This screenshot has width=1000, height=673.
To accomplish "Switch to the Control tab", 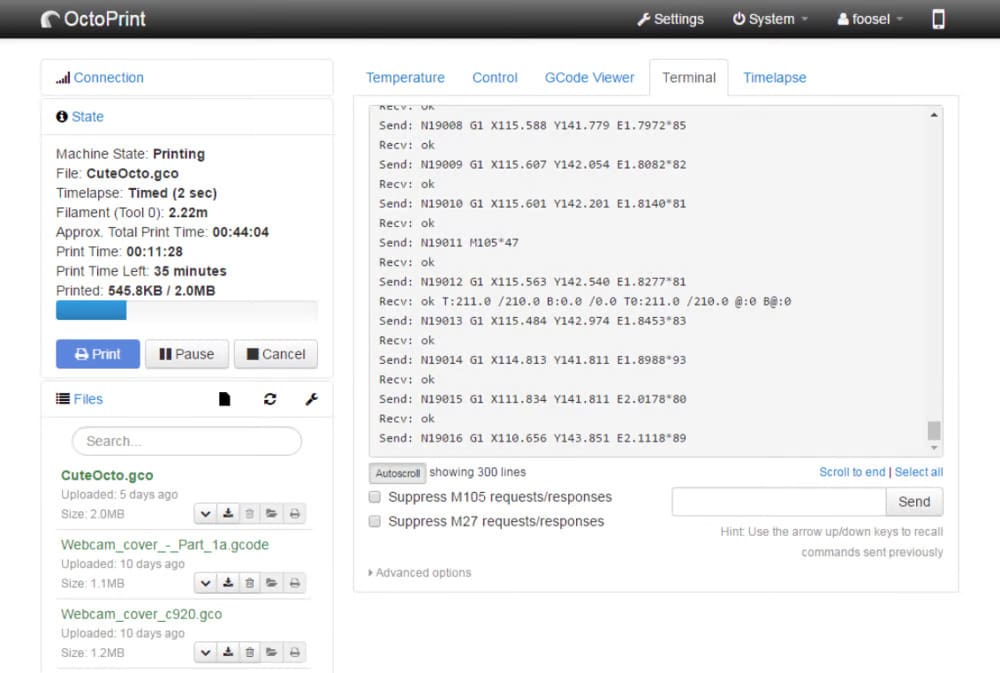I will point(495,78).
